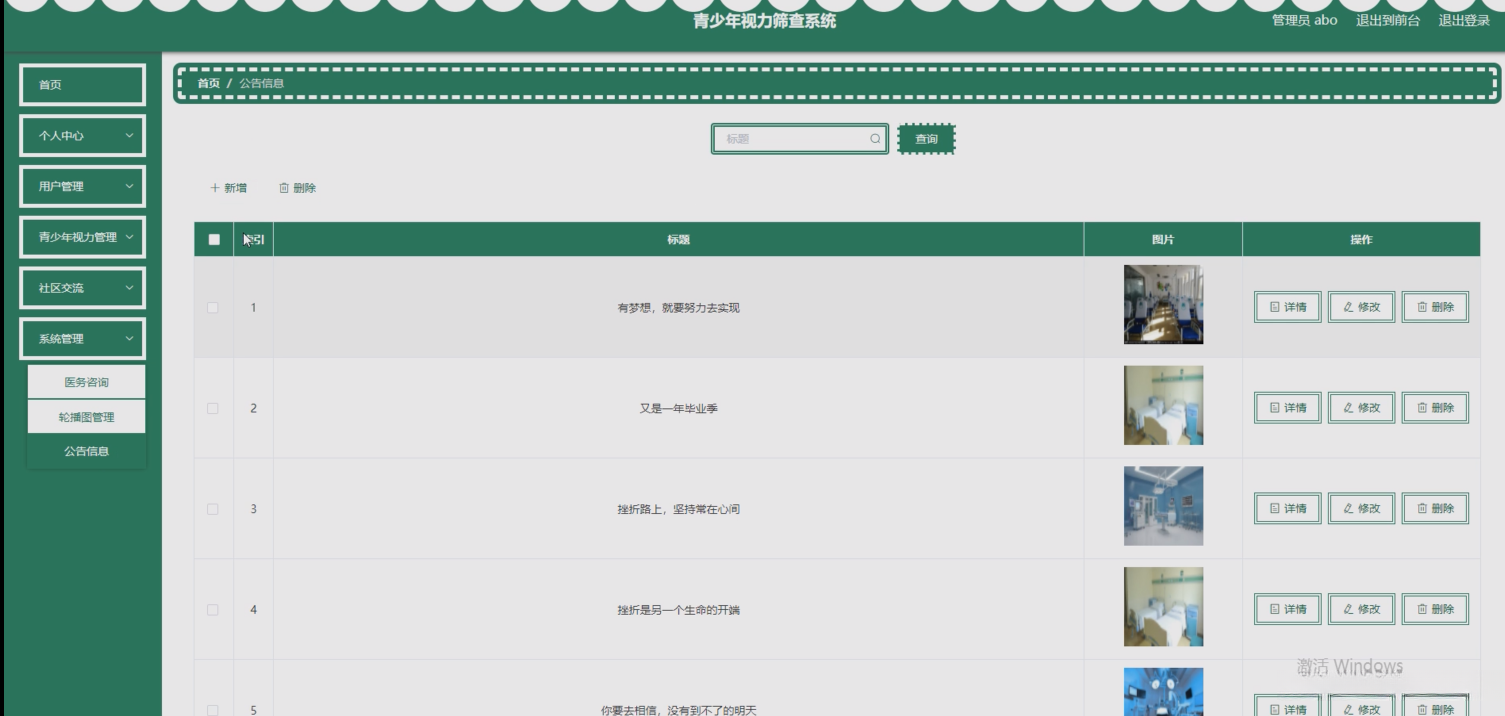
Task: Click the search magnifier icon in title field
Action: (875, 139)
